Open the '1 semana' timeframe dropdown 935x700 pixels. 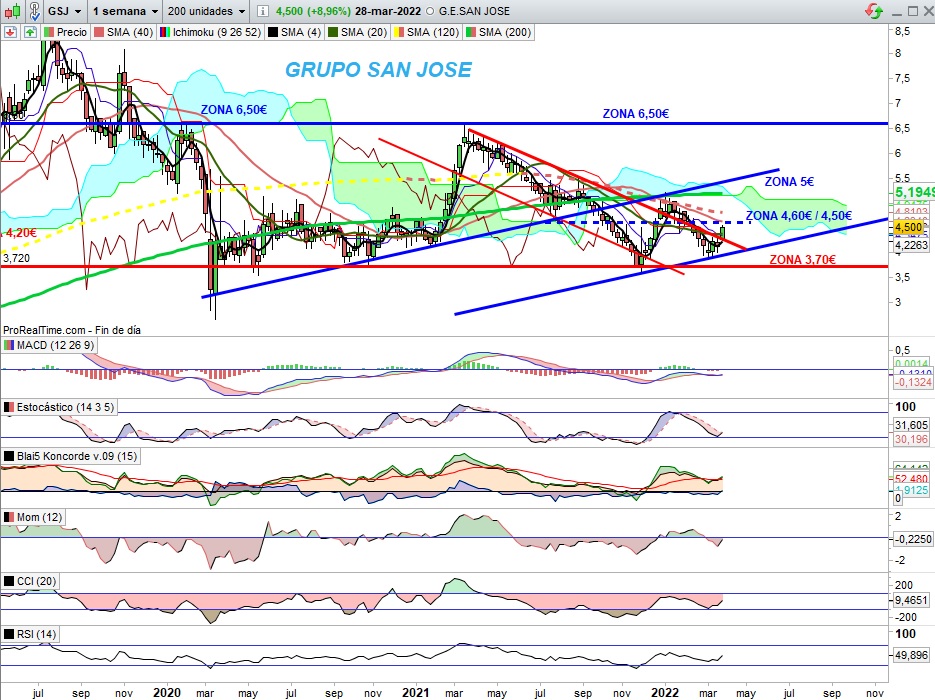[x=125, y=11]
